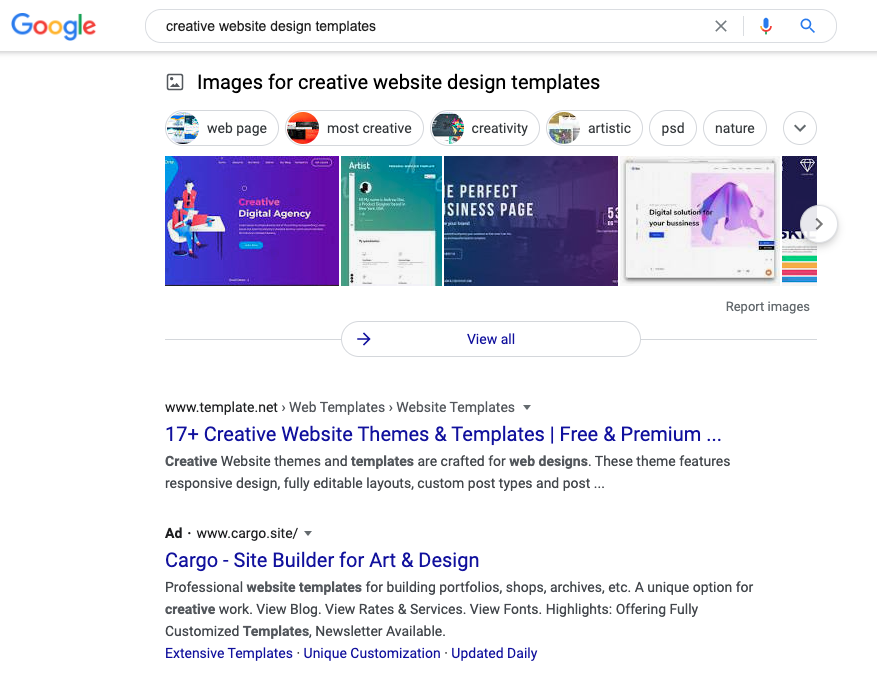
Task: Open template.net result options dropdown arrow
Action: 526,407
